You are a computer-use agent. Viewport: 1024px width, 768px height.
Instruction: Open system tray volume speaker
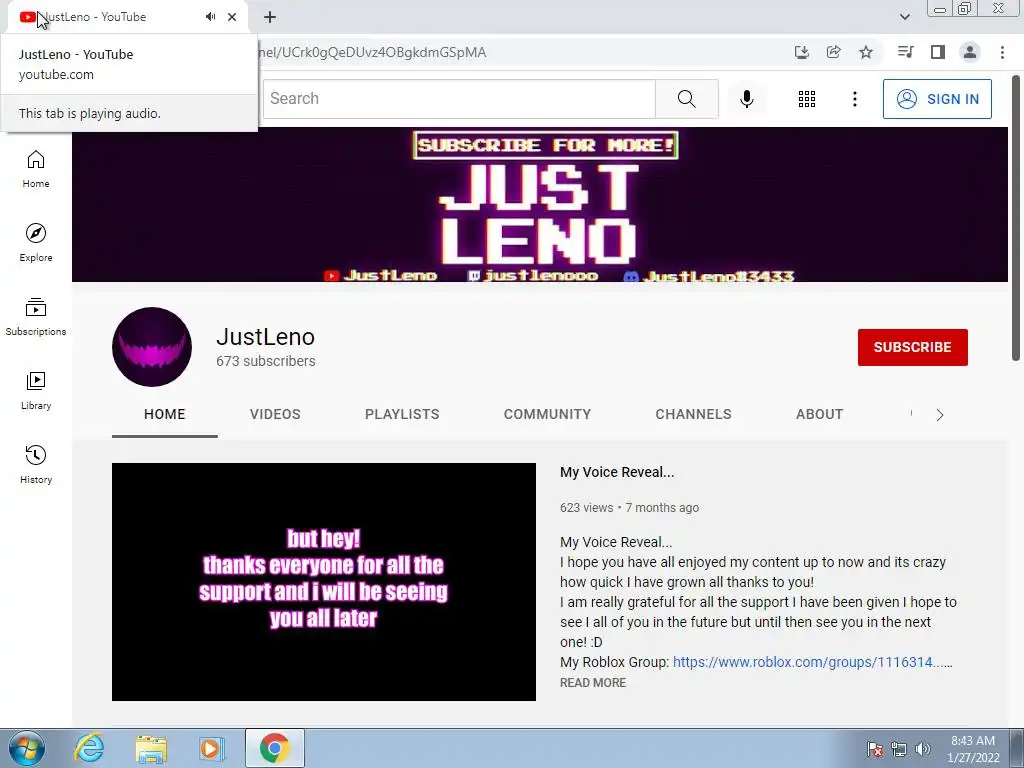923,749
